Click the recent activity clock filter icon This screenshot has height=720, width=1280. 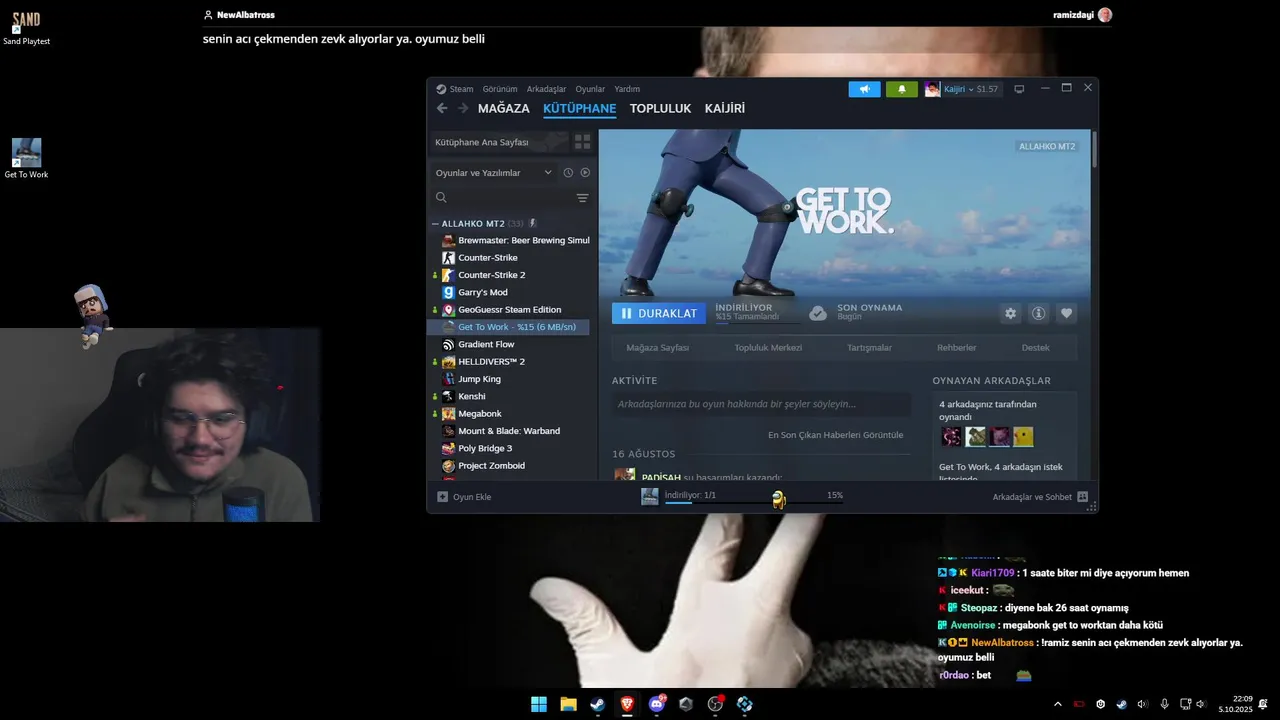click(568, 173)
